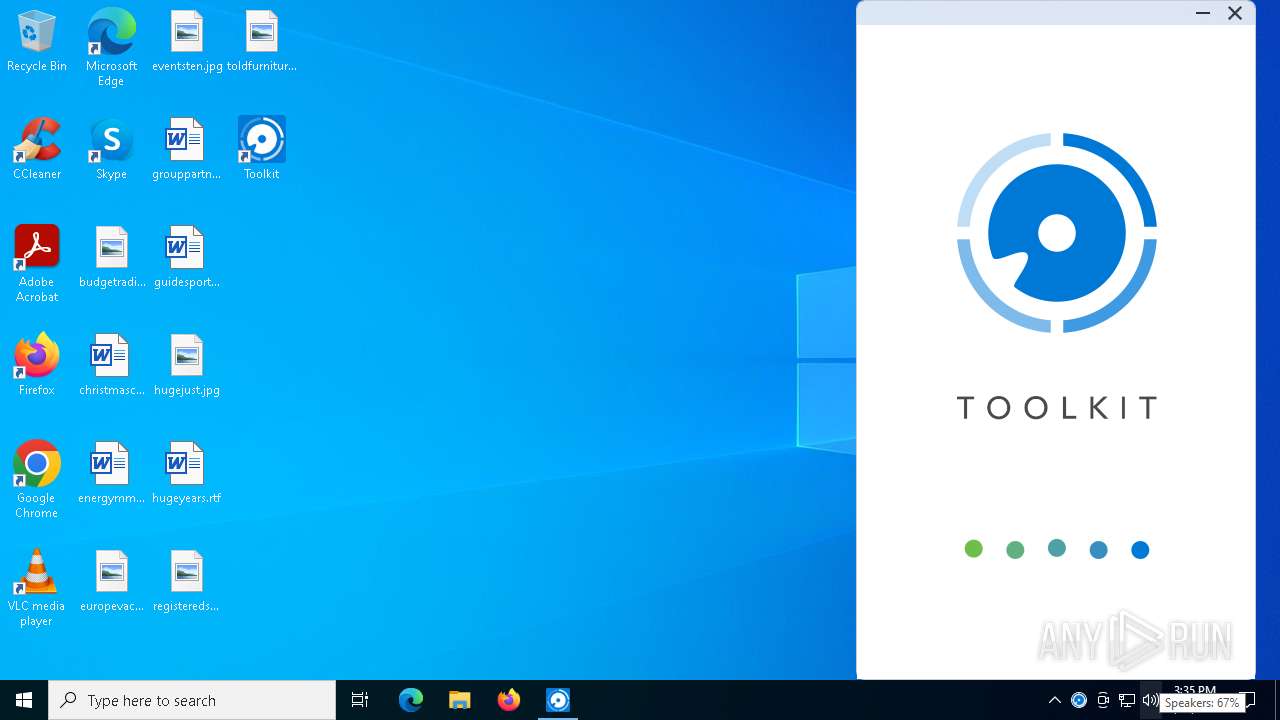The image size is (1280, 720).
Task: Click the TOOLKIT title text
Action: pos(1057,407)
